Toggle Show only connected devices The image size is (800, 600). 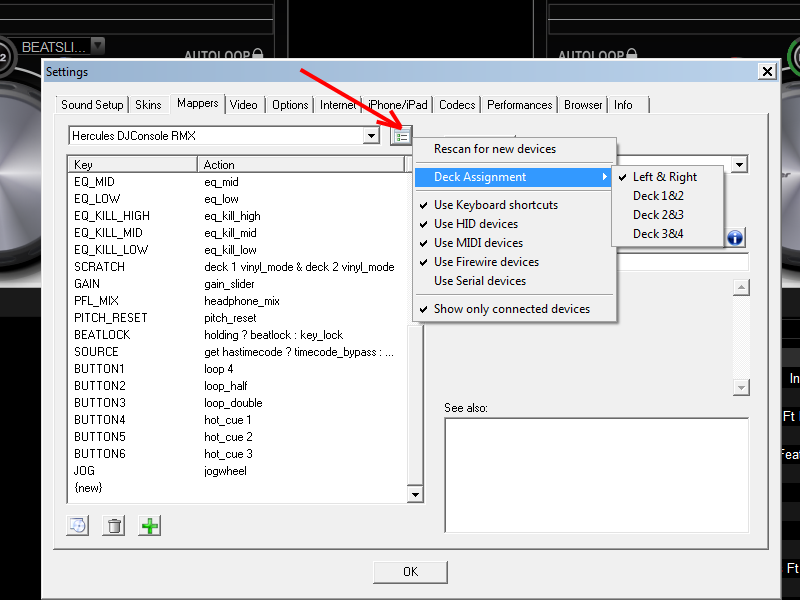515,309
